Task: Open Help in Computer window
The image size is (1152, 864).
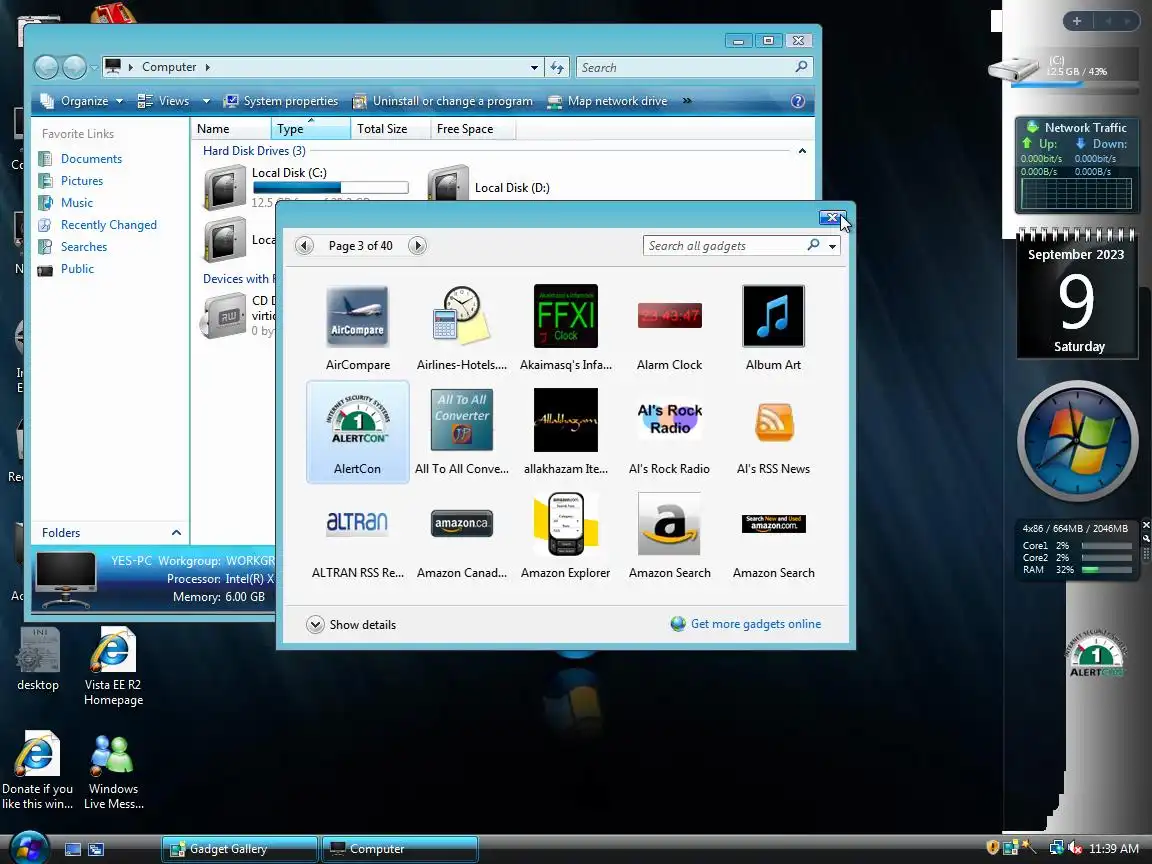Action: (x=798, y=101)
